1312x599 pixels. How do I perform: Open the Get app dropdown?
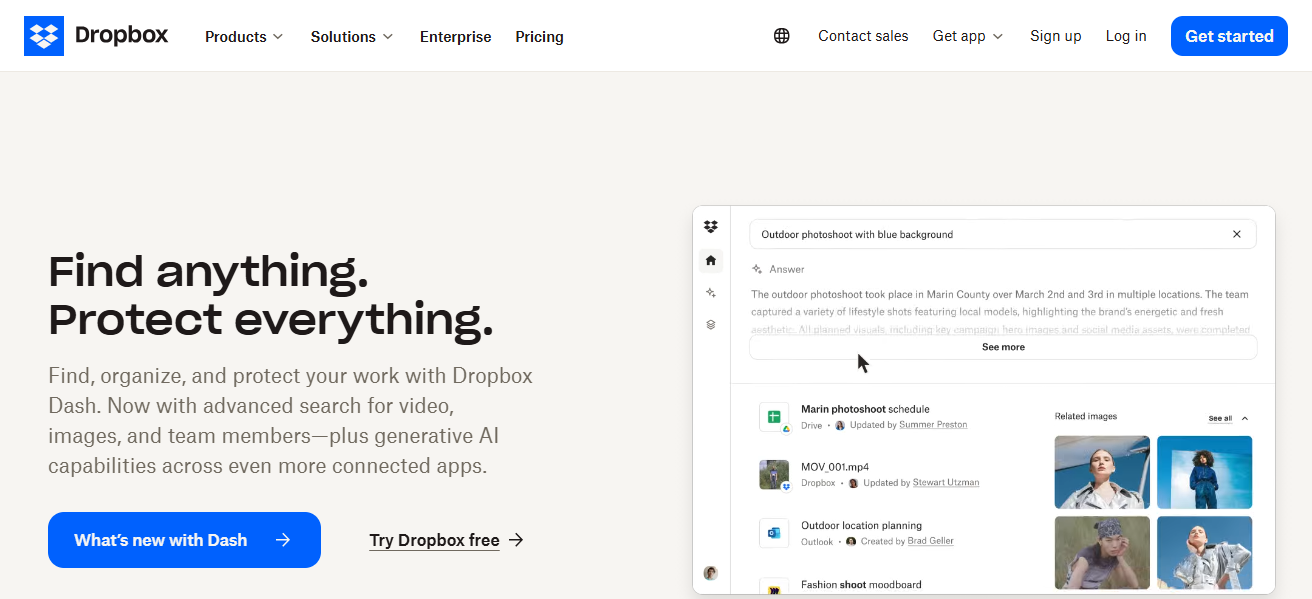point(968,36)
